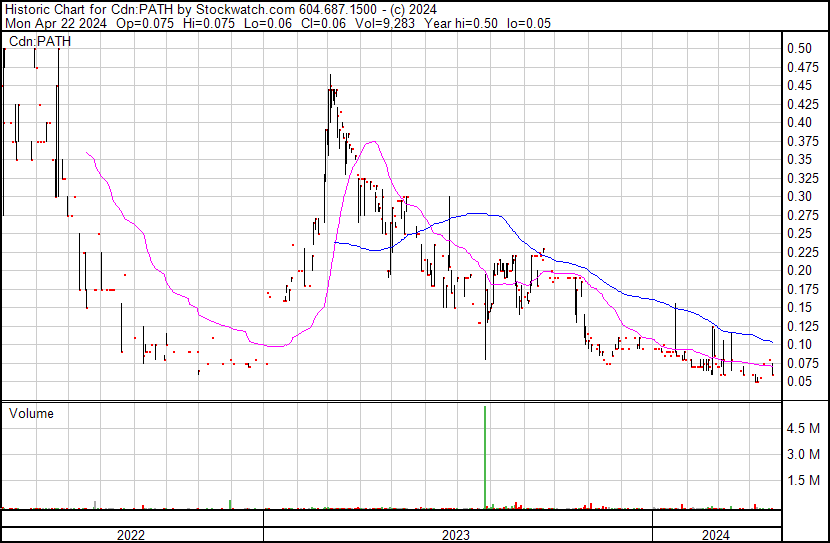830x543 pixels.
Task: Click the 4.5 M volume axis label
Action: pos(805,429)
